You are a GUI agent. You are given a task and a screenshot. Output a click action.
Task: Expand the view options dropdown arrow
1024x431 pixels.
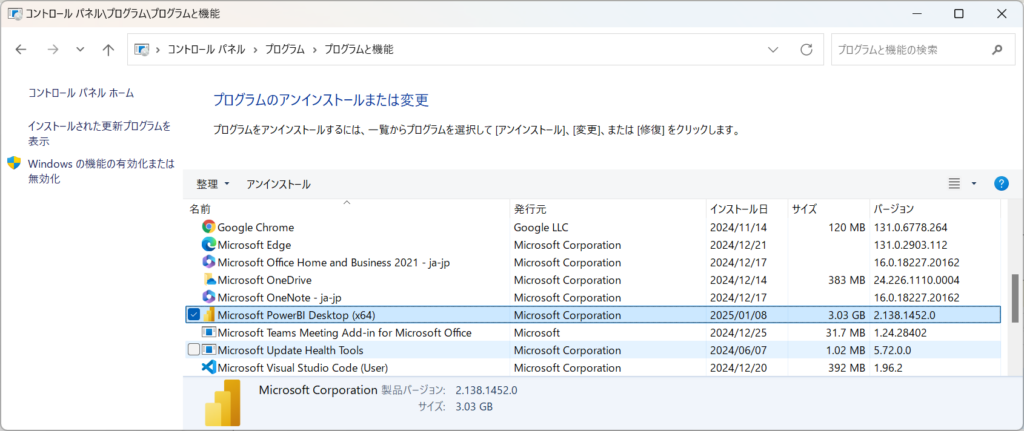coord(974,184)
